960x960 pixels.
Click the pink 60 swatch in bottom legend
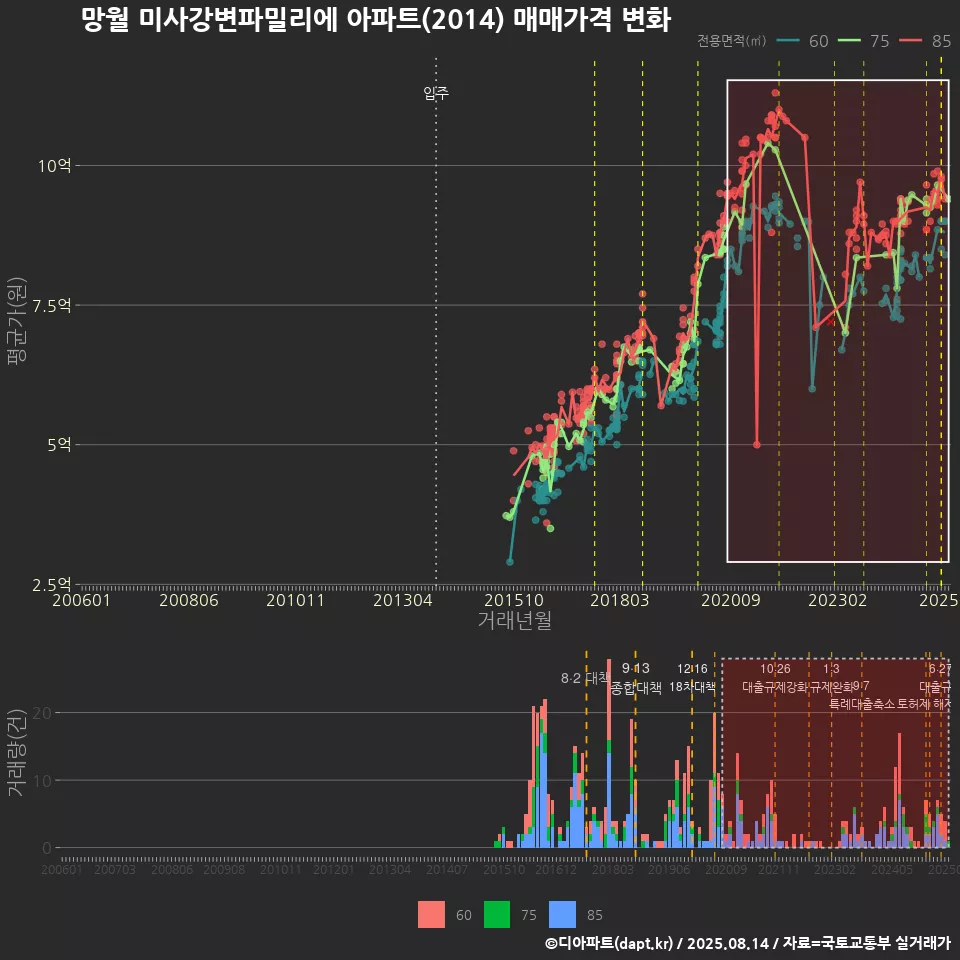coord(431,915)
